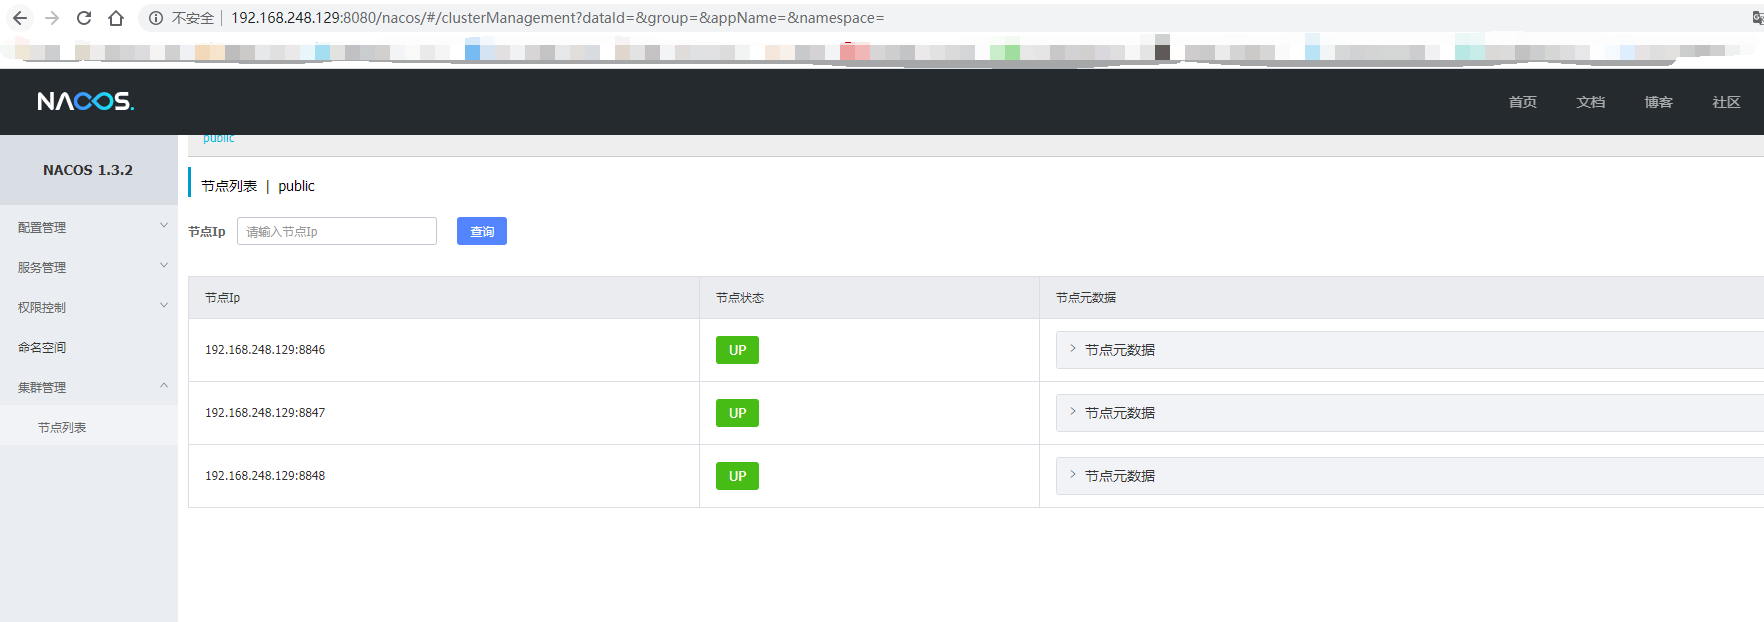Click the NACOS logo
Screen dimensions: 1764x622
tap(86, 101)
